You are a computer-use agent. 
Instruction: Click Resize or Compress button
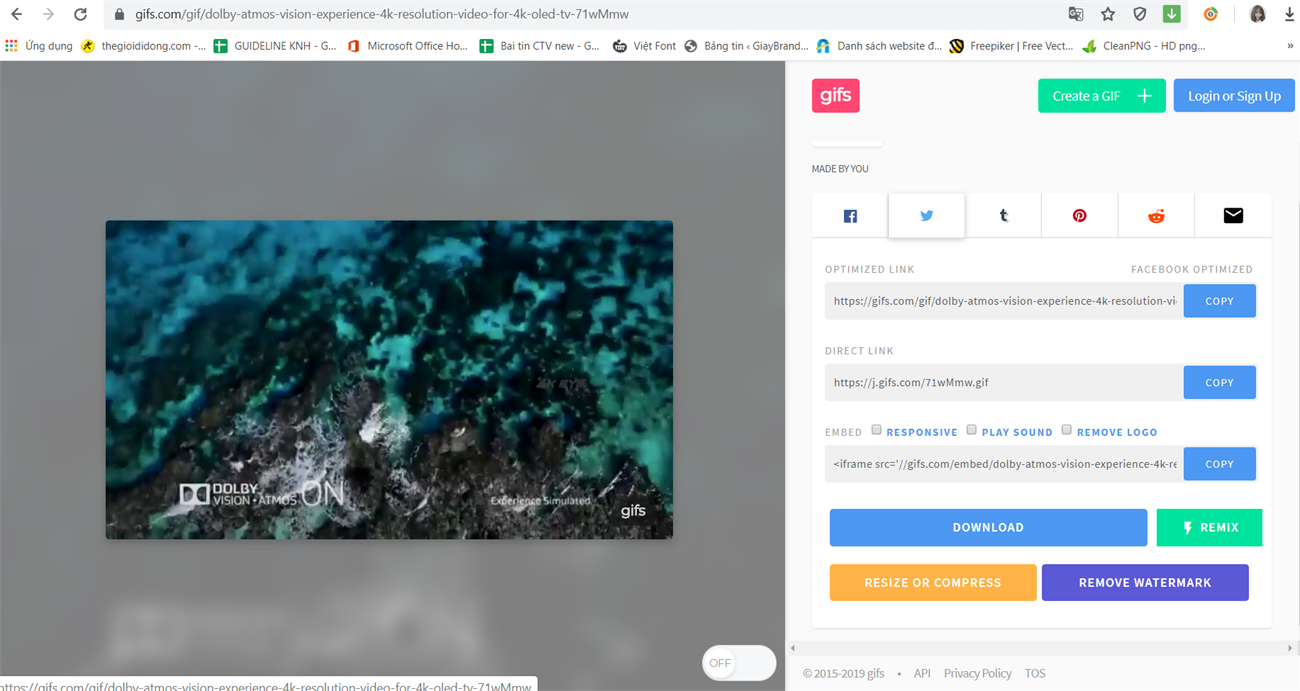[x=933, y=582]
